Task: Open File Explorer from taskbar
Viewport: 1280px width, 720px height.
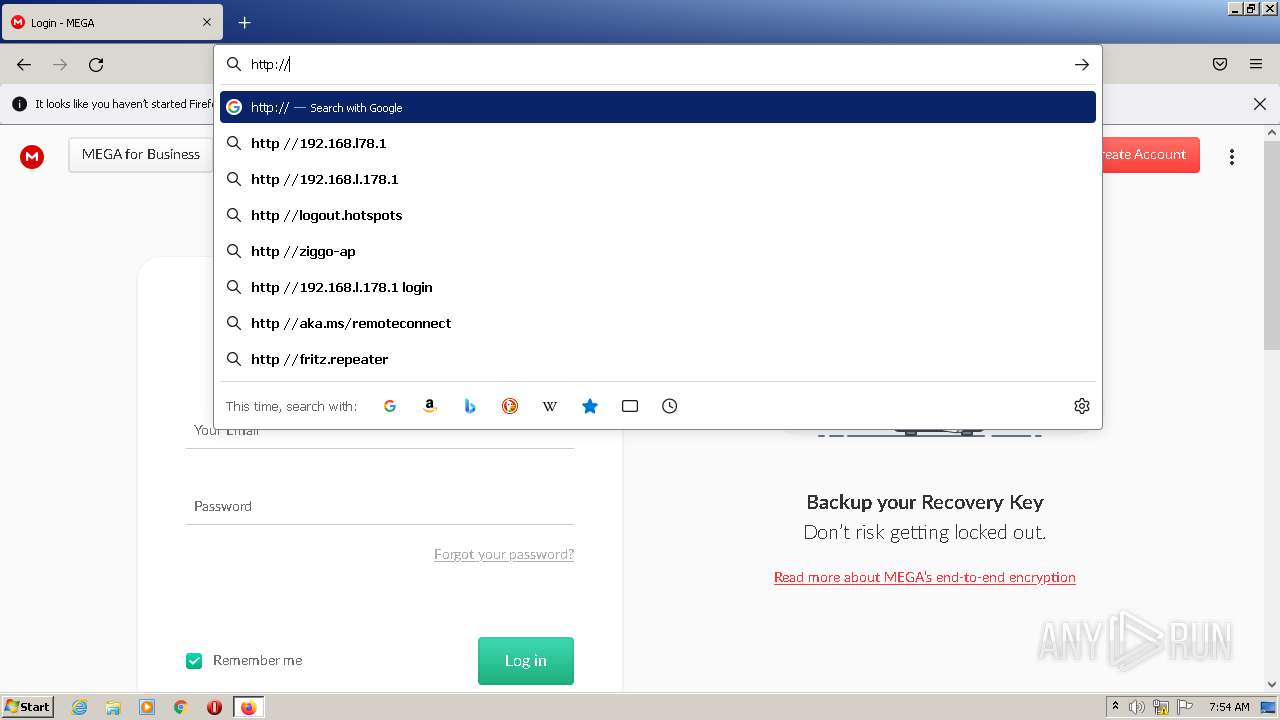Action: click(113, 707)
